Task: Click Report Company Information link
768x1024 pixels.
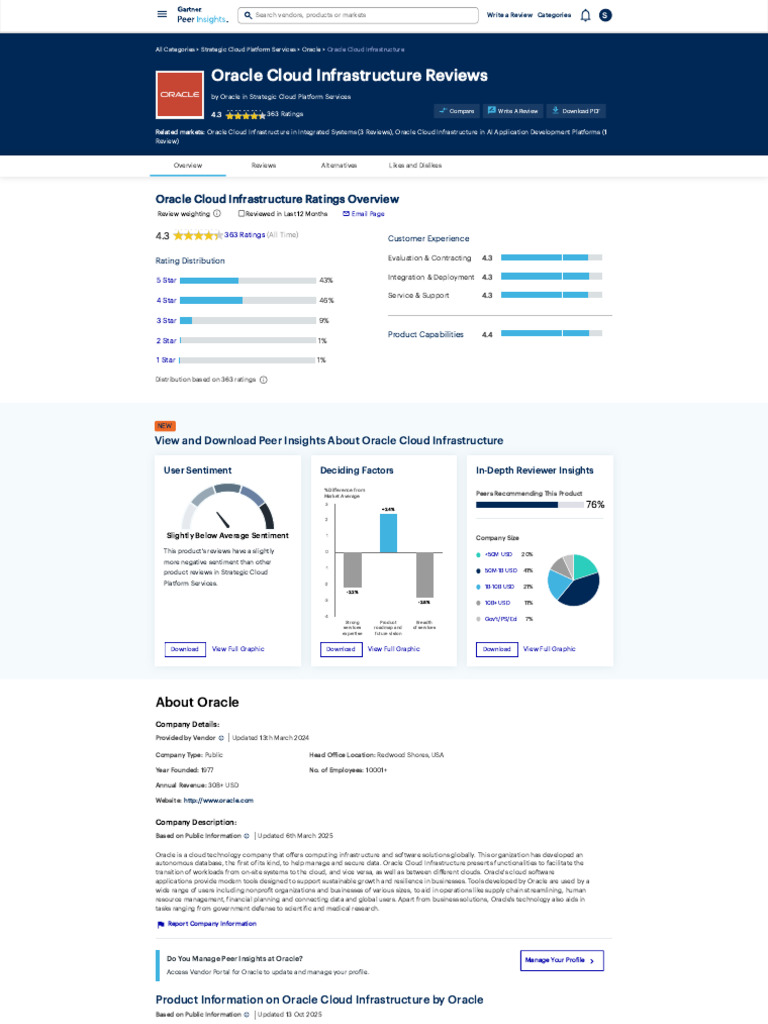Action: tap(212, 924)
